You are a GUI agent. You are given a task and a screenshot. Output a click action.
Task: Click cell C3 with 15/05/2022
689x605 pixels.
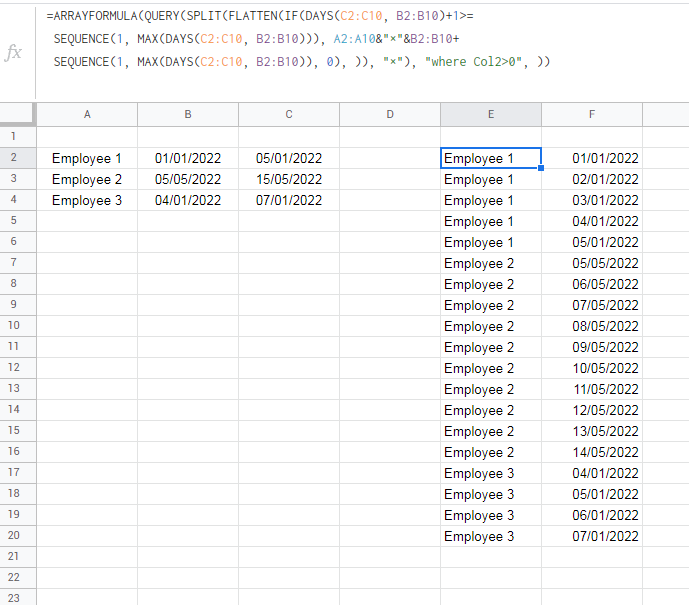click(x=289, y=179)
